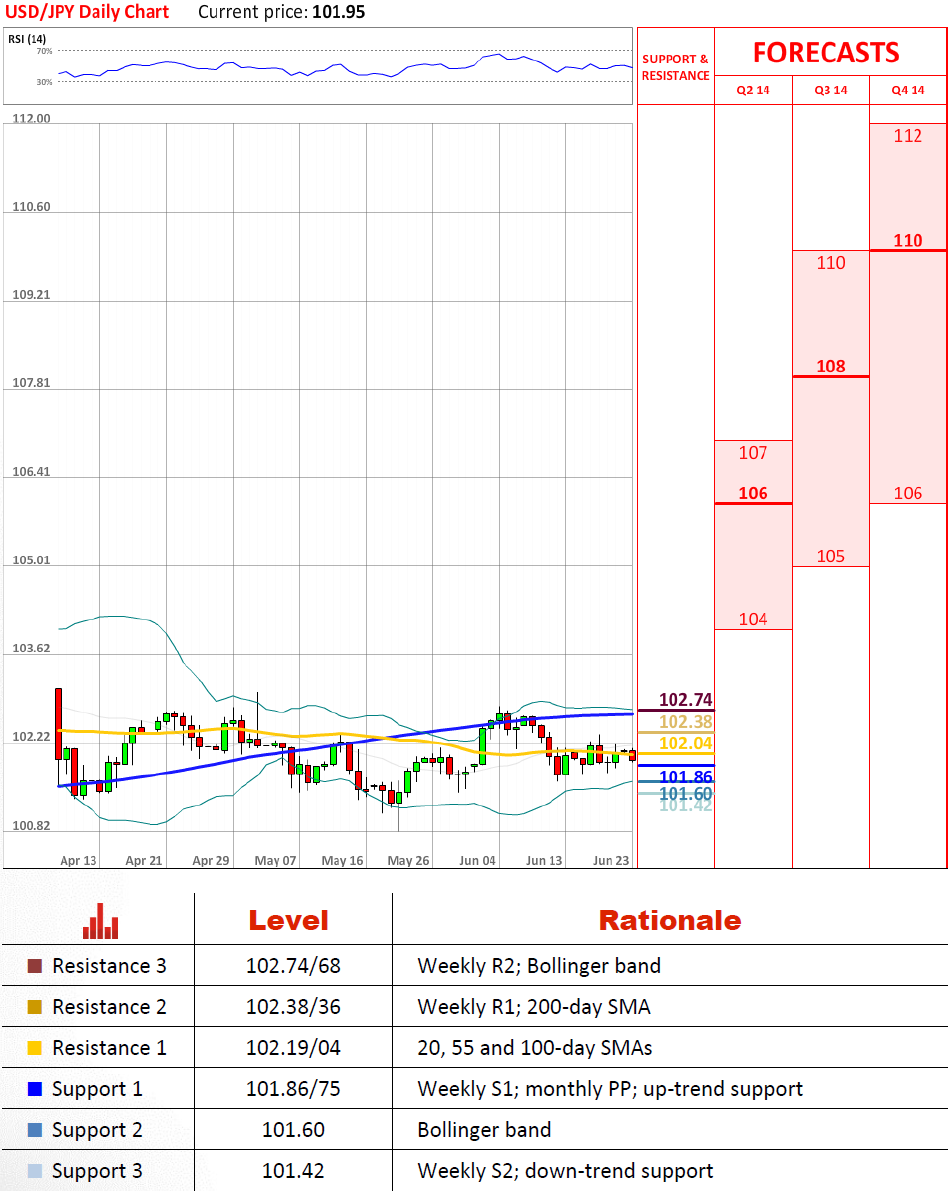The height and width of the screenshot is (1191, 949).
Task: Click the Resistance 1 yellow swatch
Action: click(35, 1048)
